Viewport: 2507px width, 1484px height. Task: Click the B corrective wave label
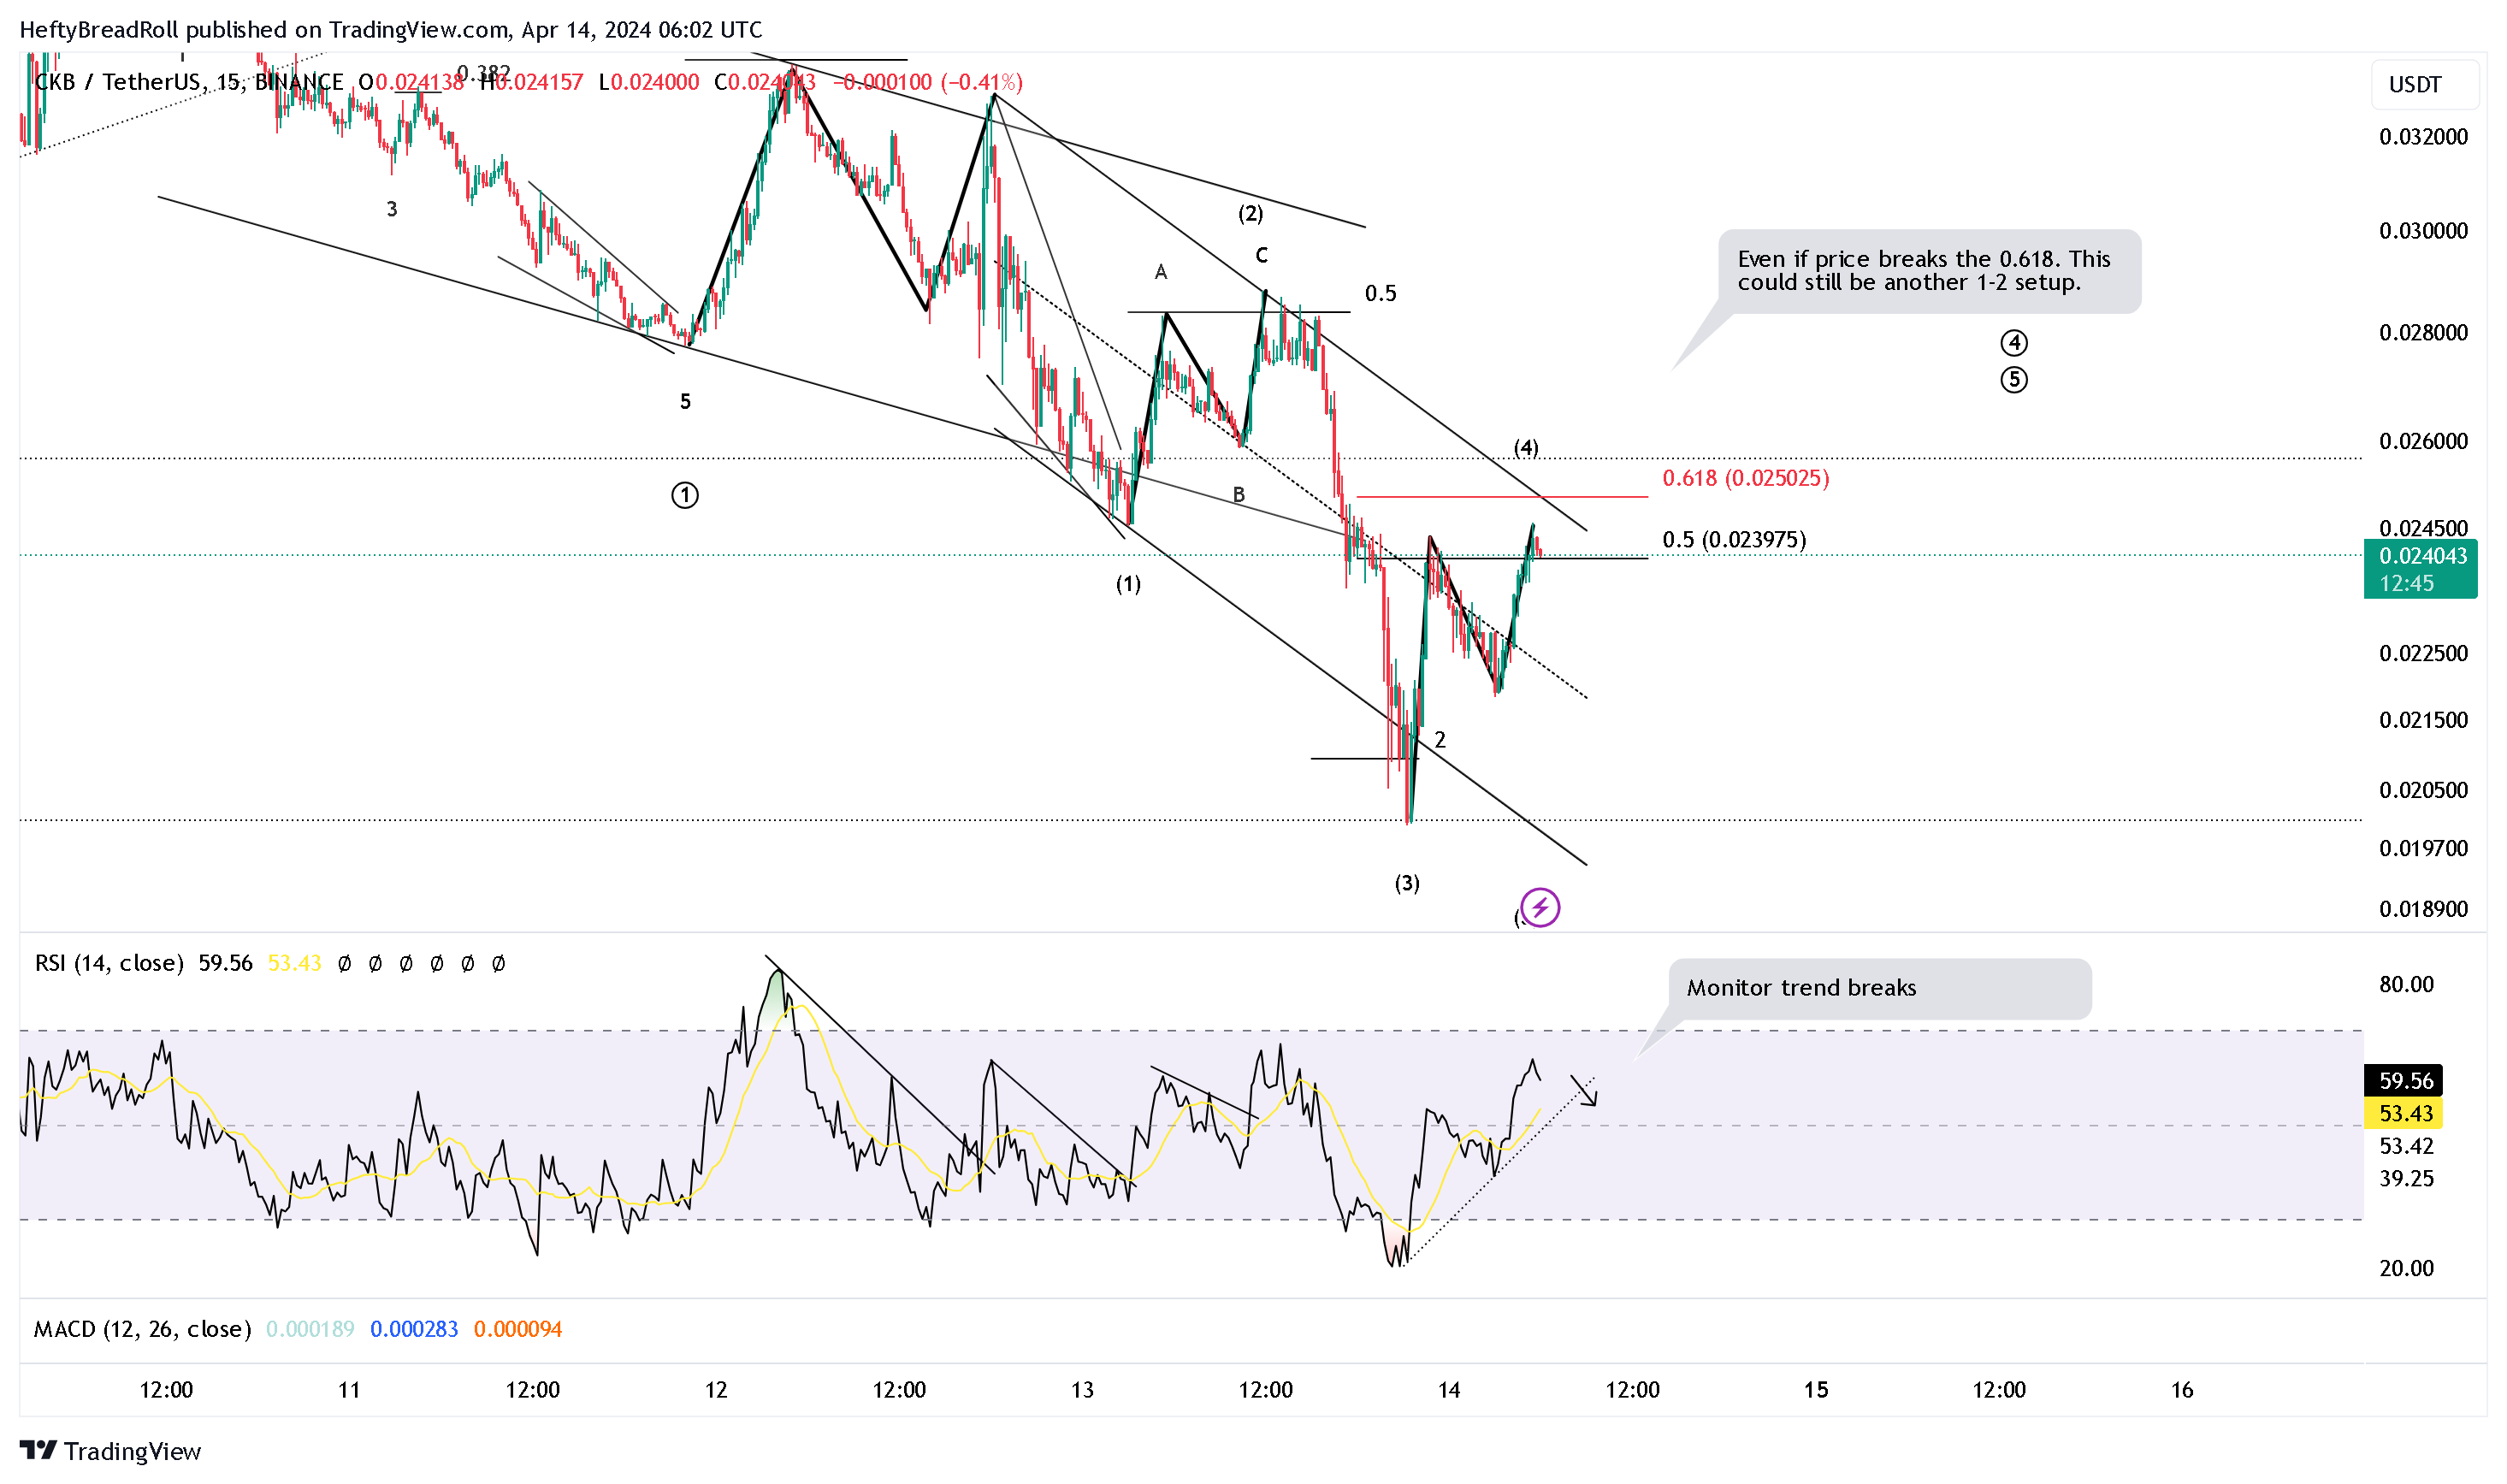click(x=1239, y=494)
